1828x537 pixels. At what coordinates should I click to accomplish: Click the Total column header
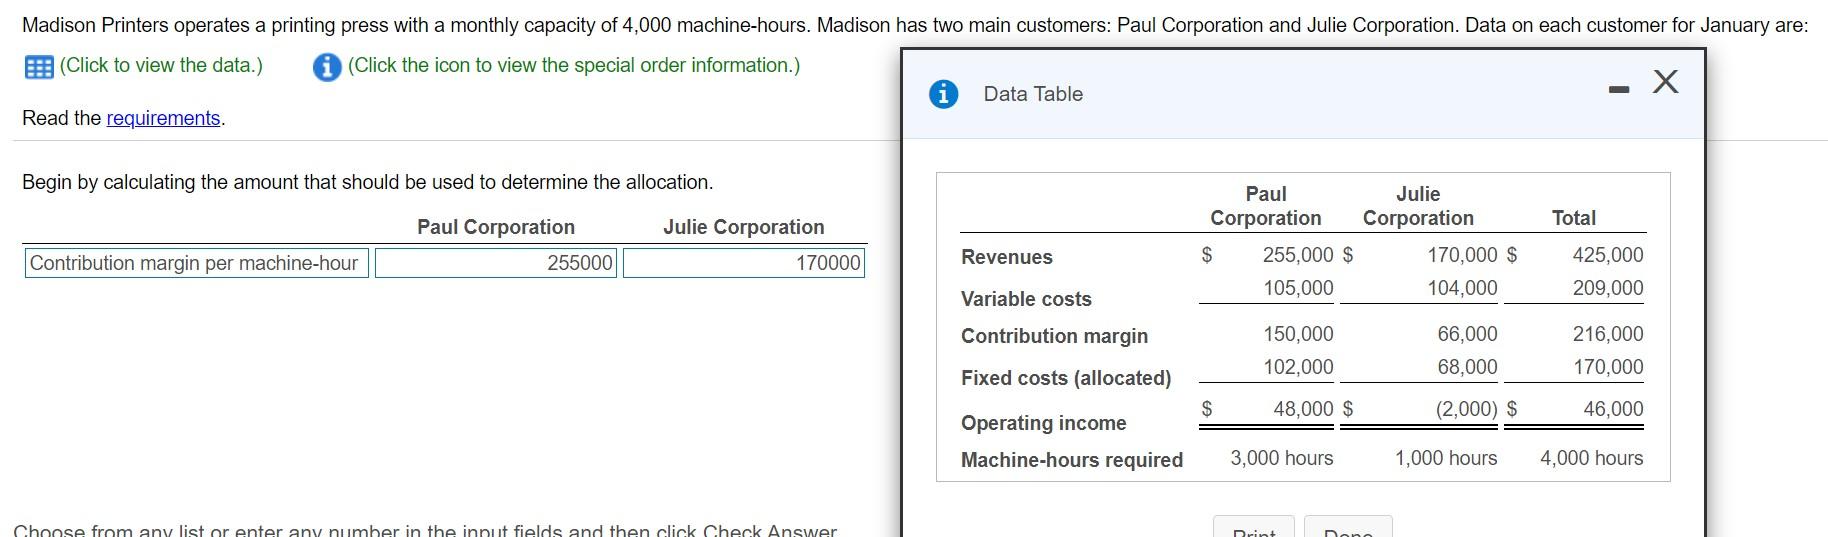pyautogui.click(x=1574, y=218)
